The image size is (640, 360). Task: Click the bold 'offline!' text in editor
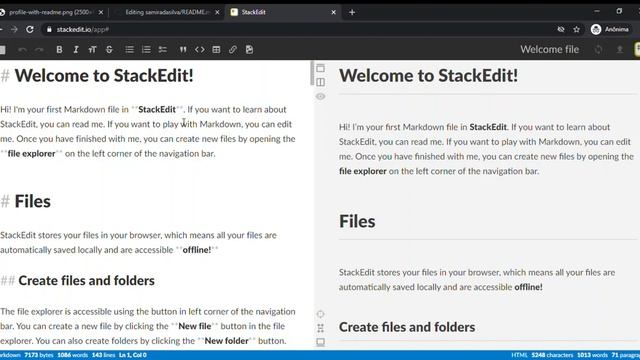pos(197,250)
